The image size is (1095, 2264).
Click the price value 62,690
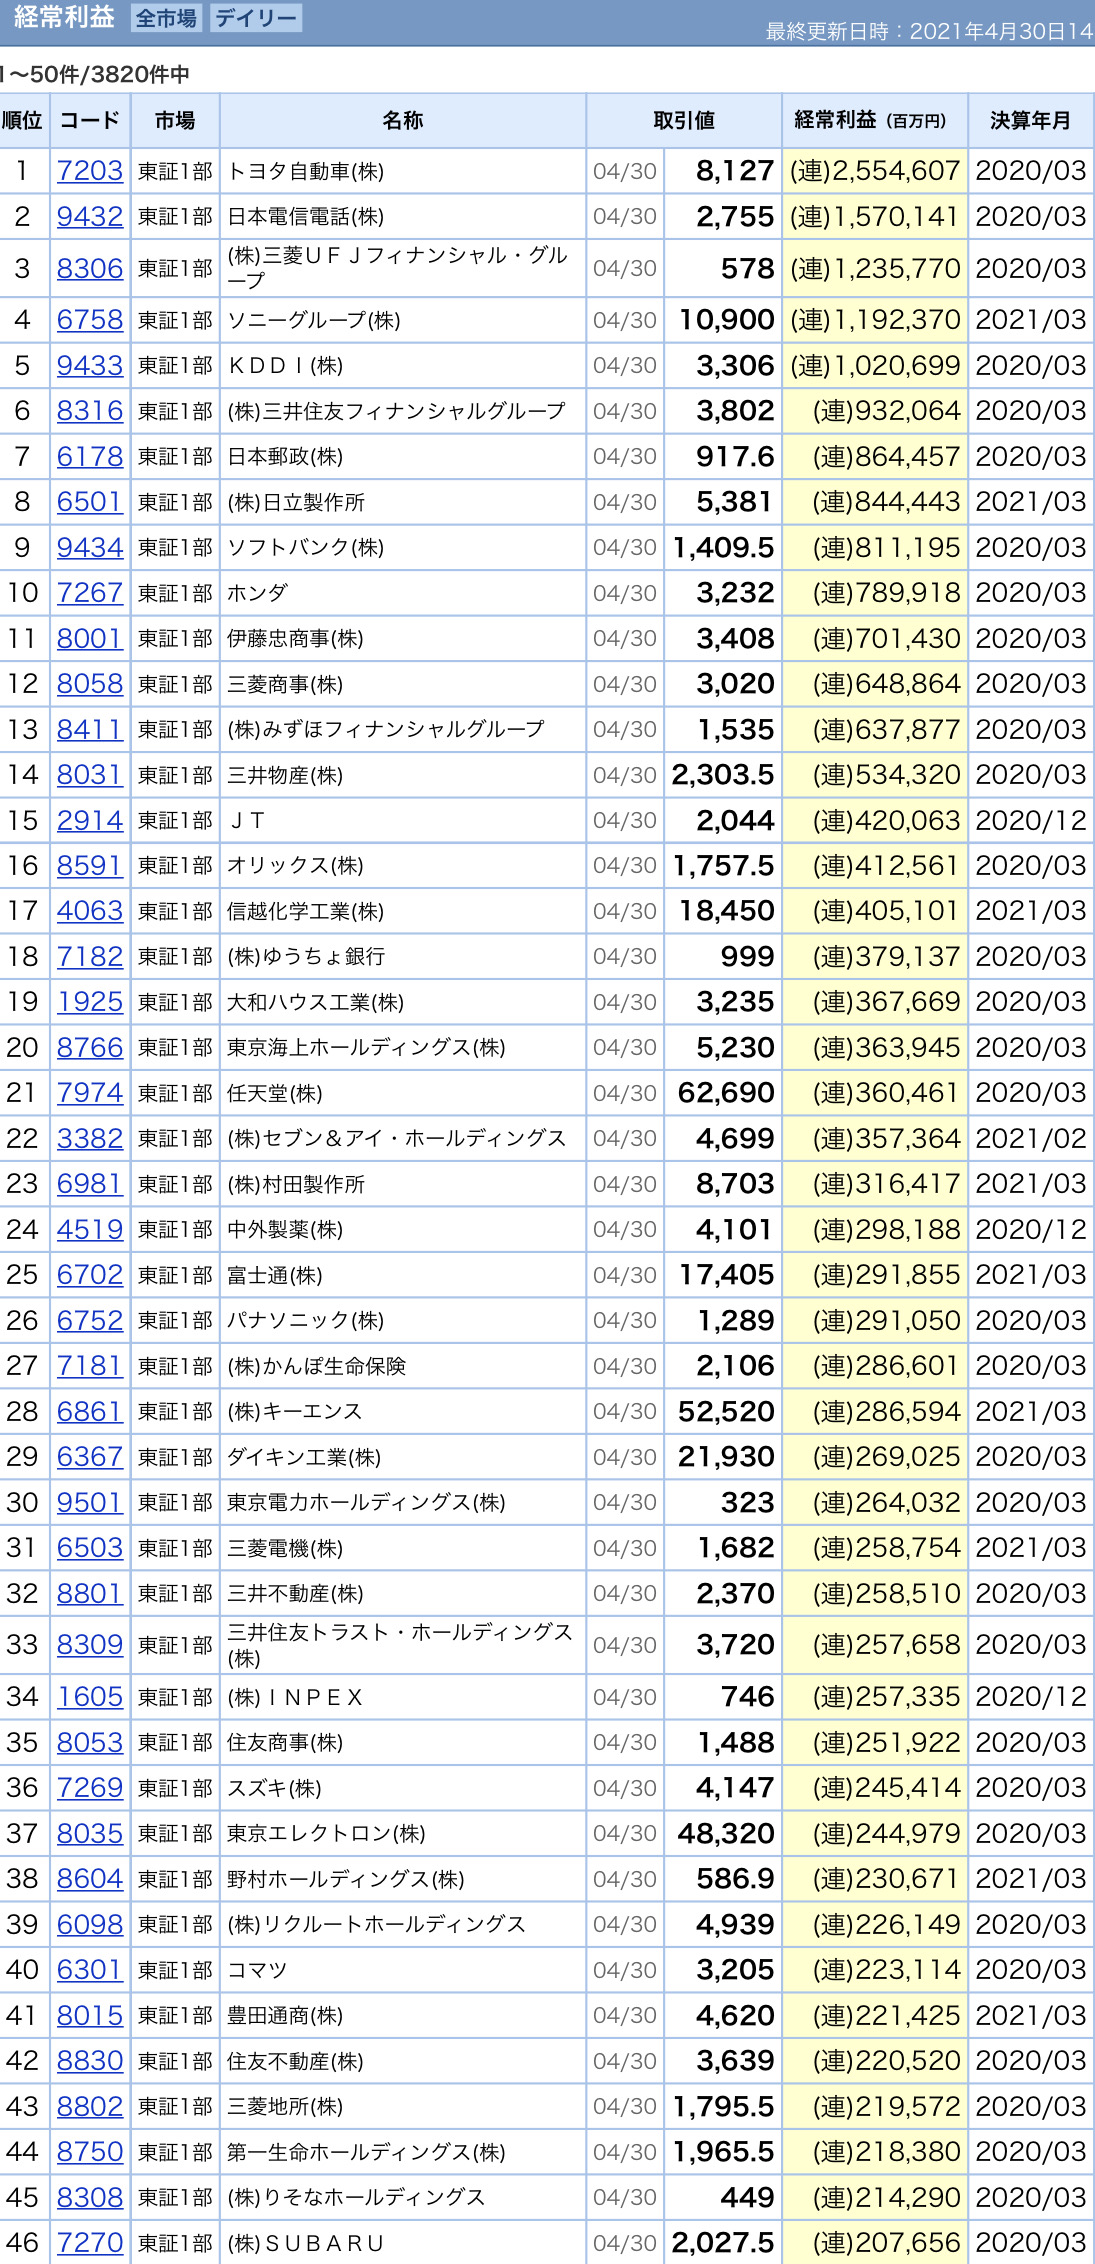point(726,1093)
